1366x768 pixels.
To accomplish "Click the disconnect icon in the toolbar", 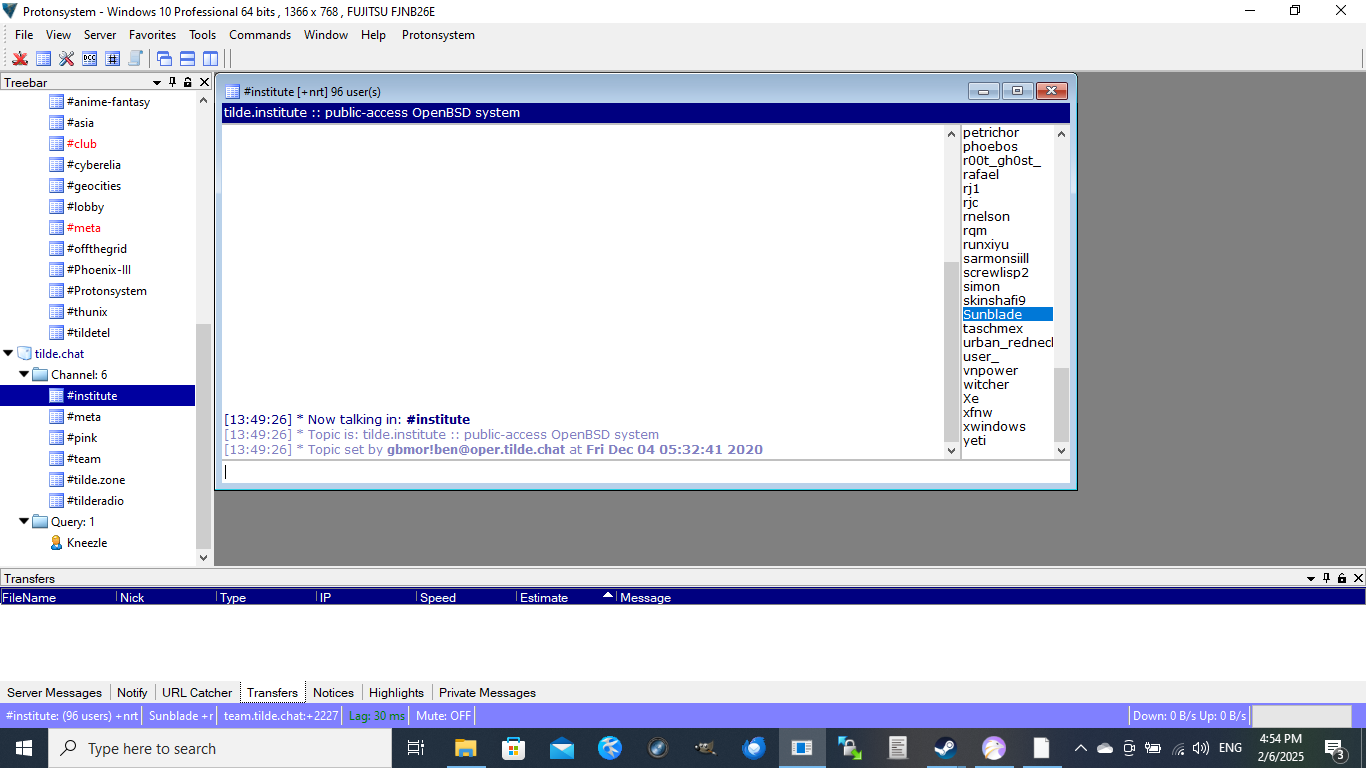I will coord(20,59).
